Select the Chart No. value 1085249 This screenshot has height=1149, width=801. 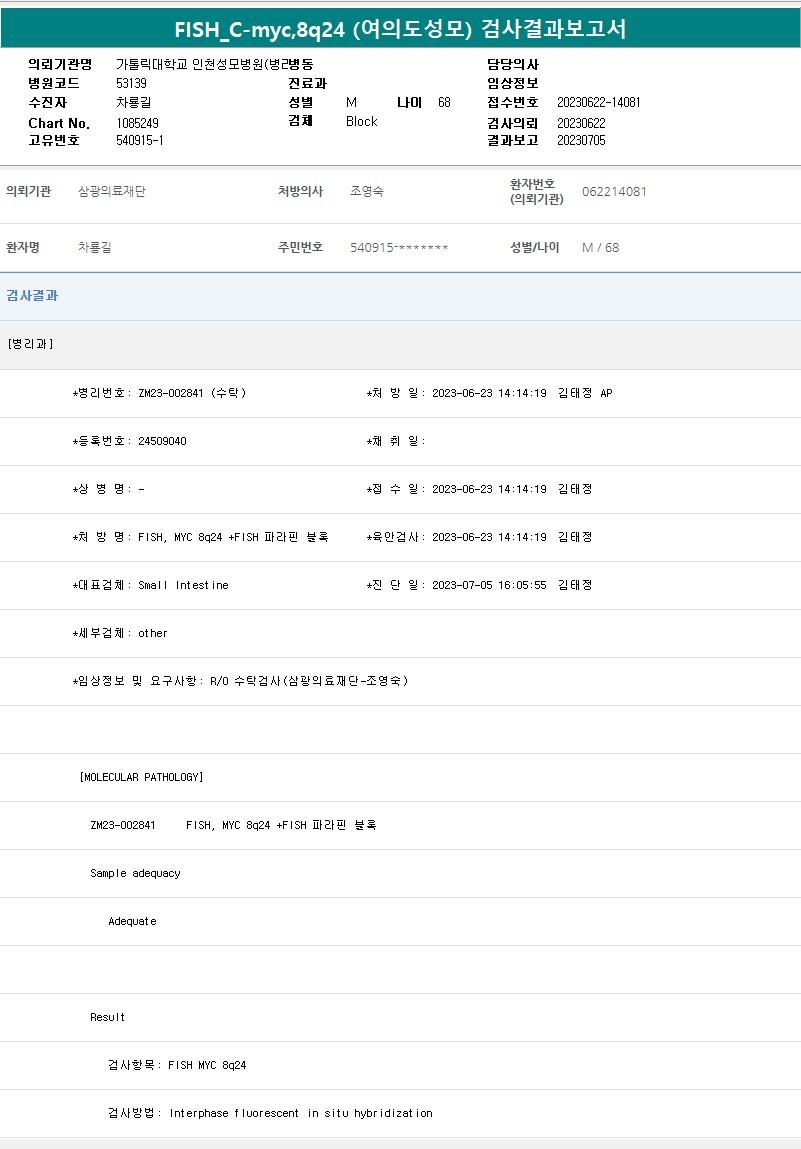137,123
